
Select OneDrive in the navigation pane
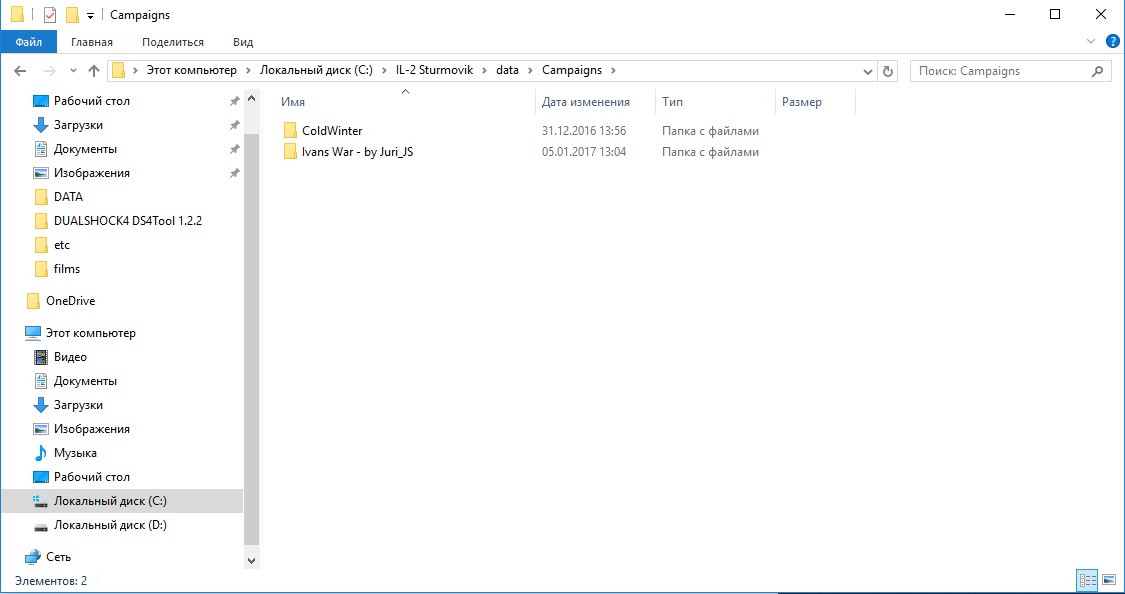click(x=70, y=301)
